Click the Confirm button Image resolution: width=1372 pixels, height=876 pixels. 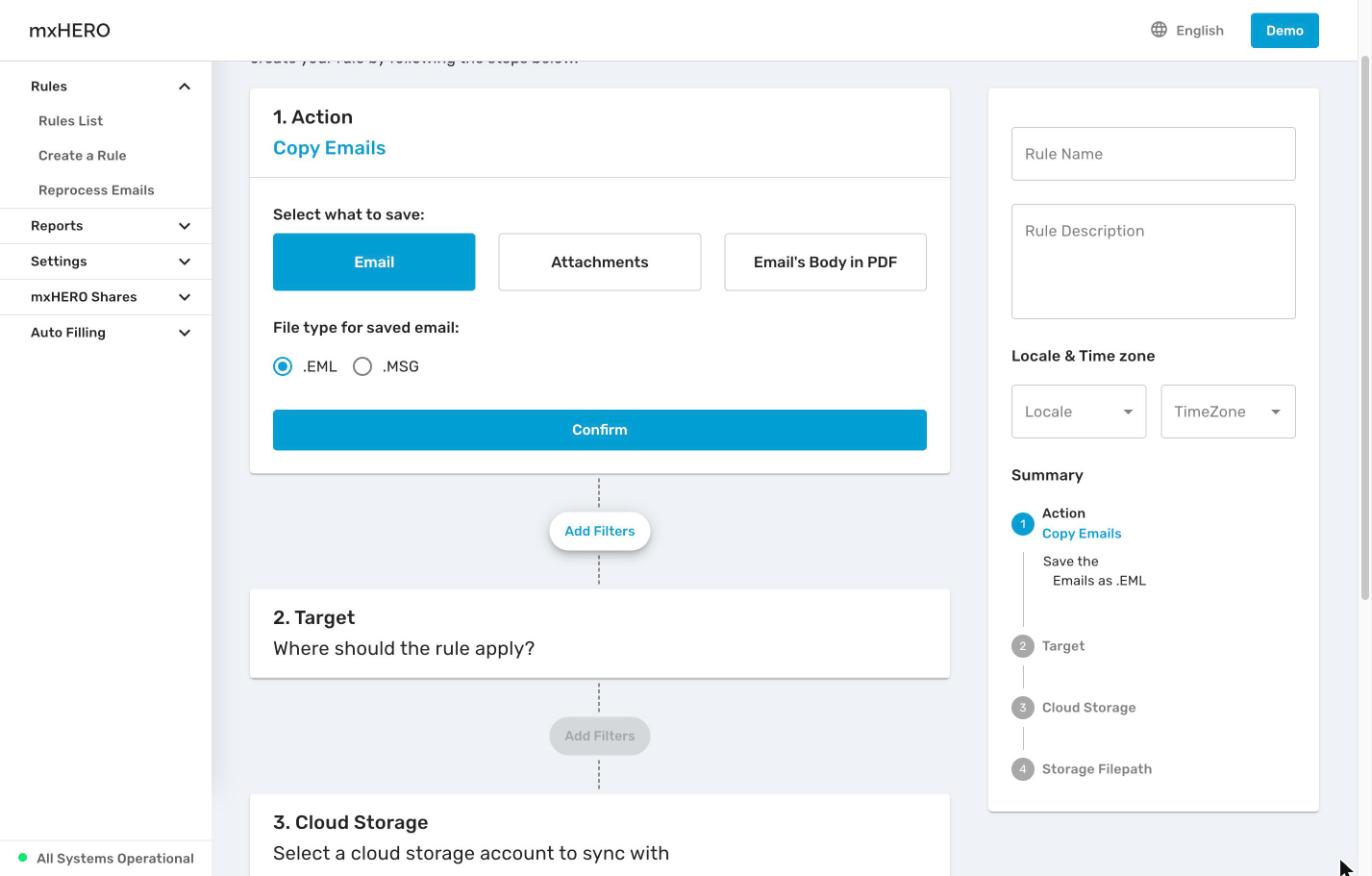click(600, 430)
